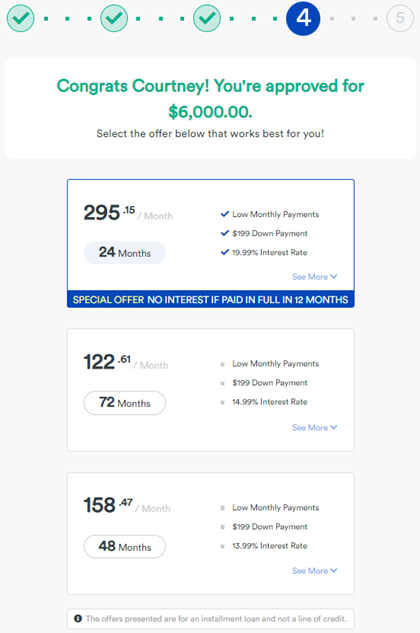This screenshot has width=420, height=633.
Task: Select the 72 Months term option
Action: click(124, 402)
